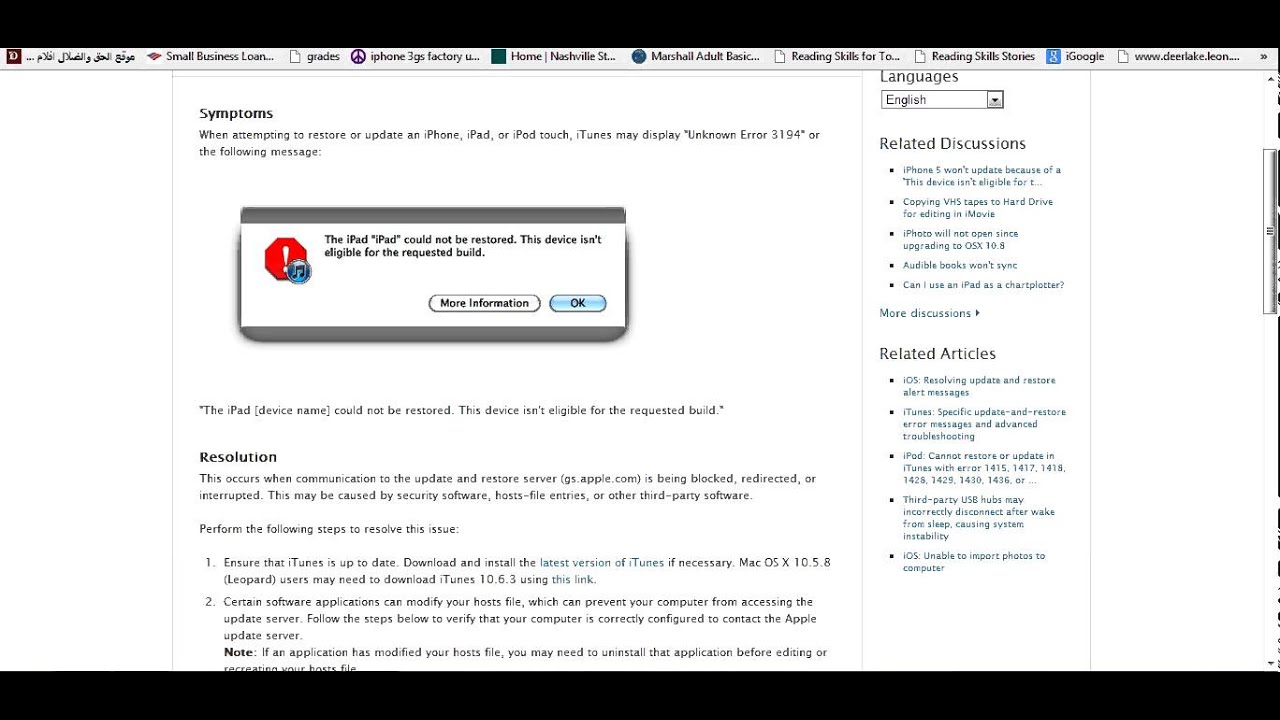
Task: Open 'iOS: Unable to import photos' article
Action: click(x=973, y=562)
